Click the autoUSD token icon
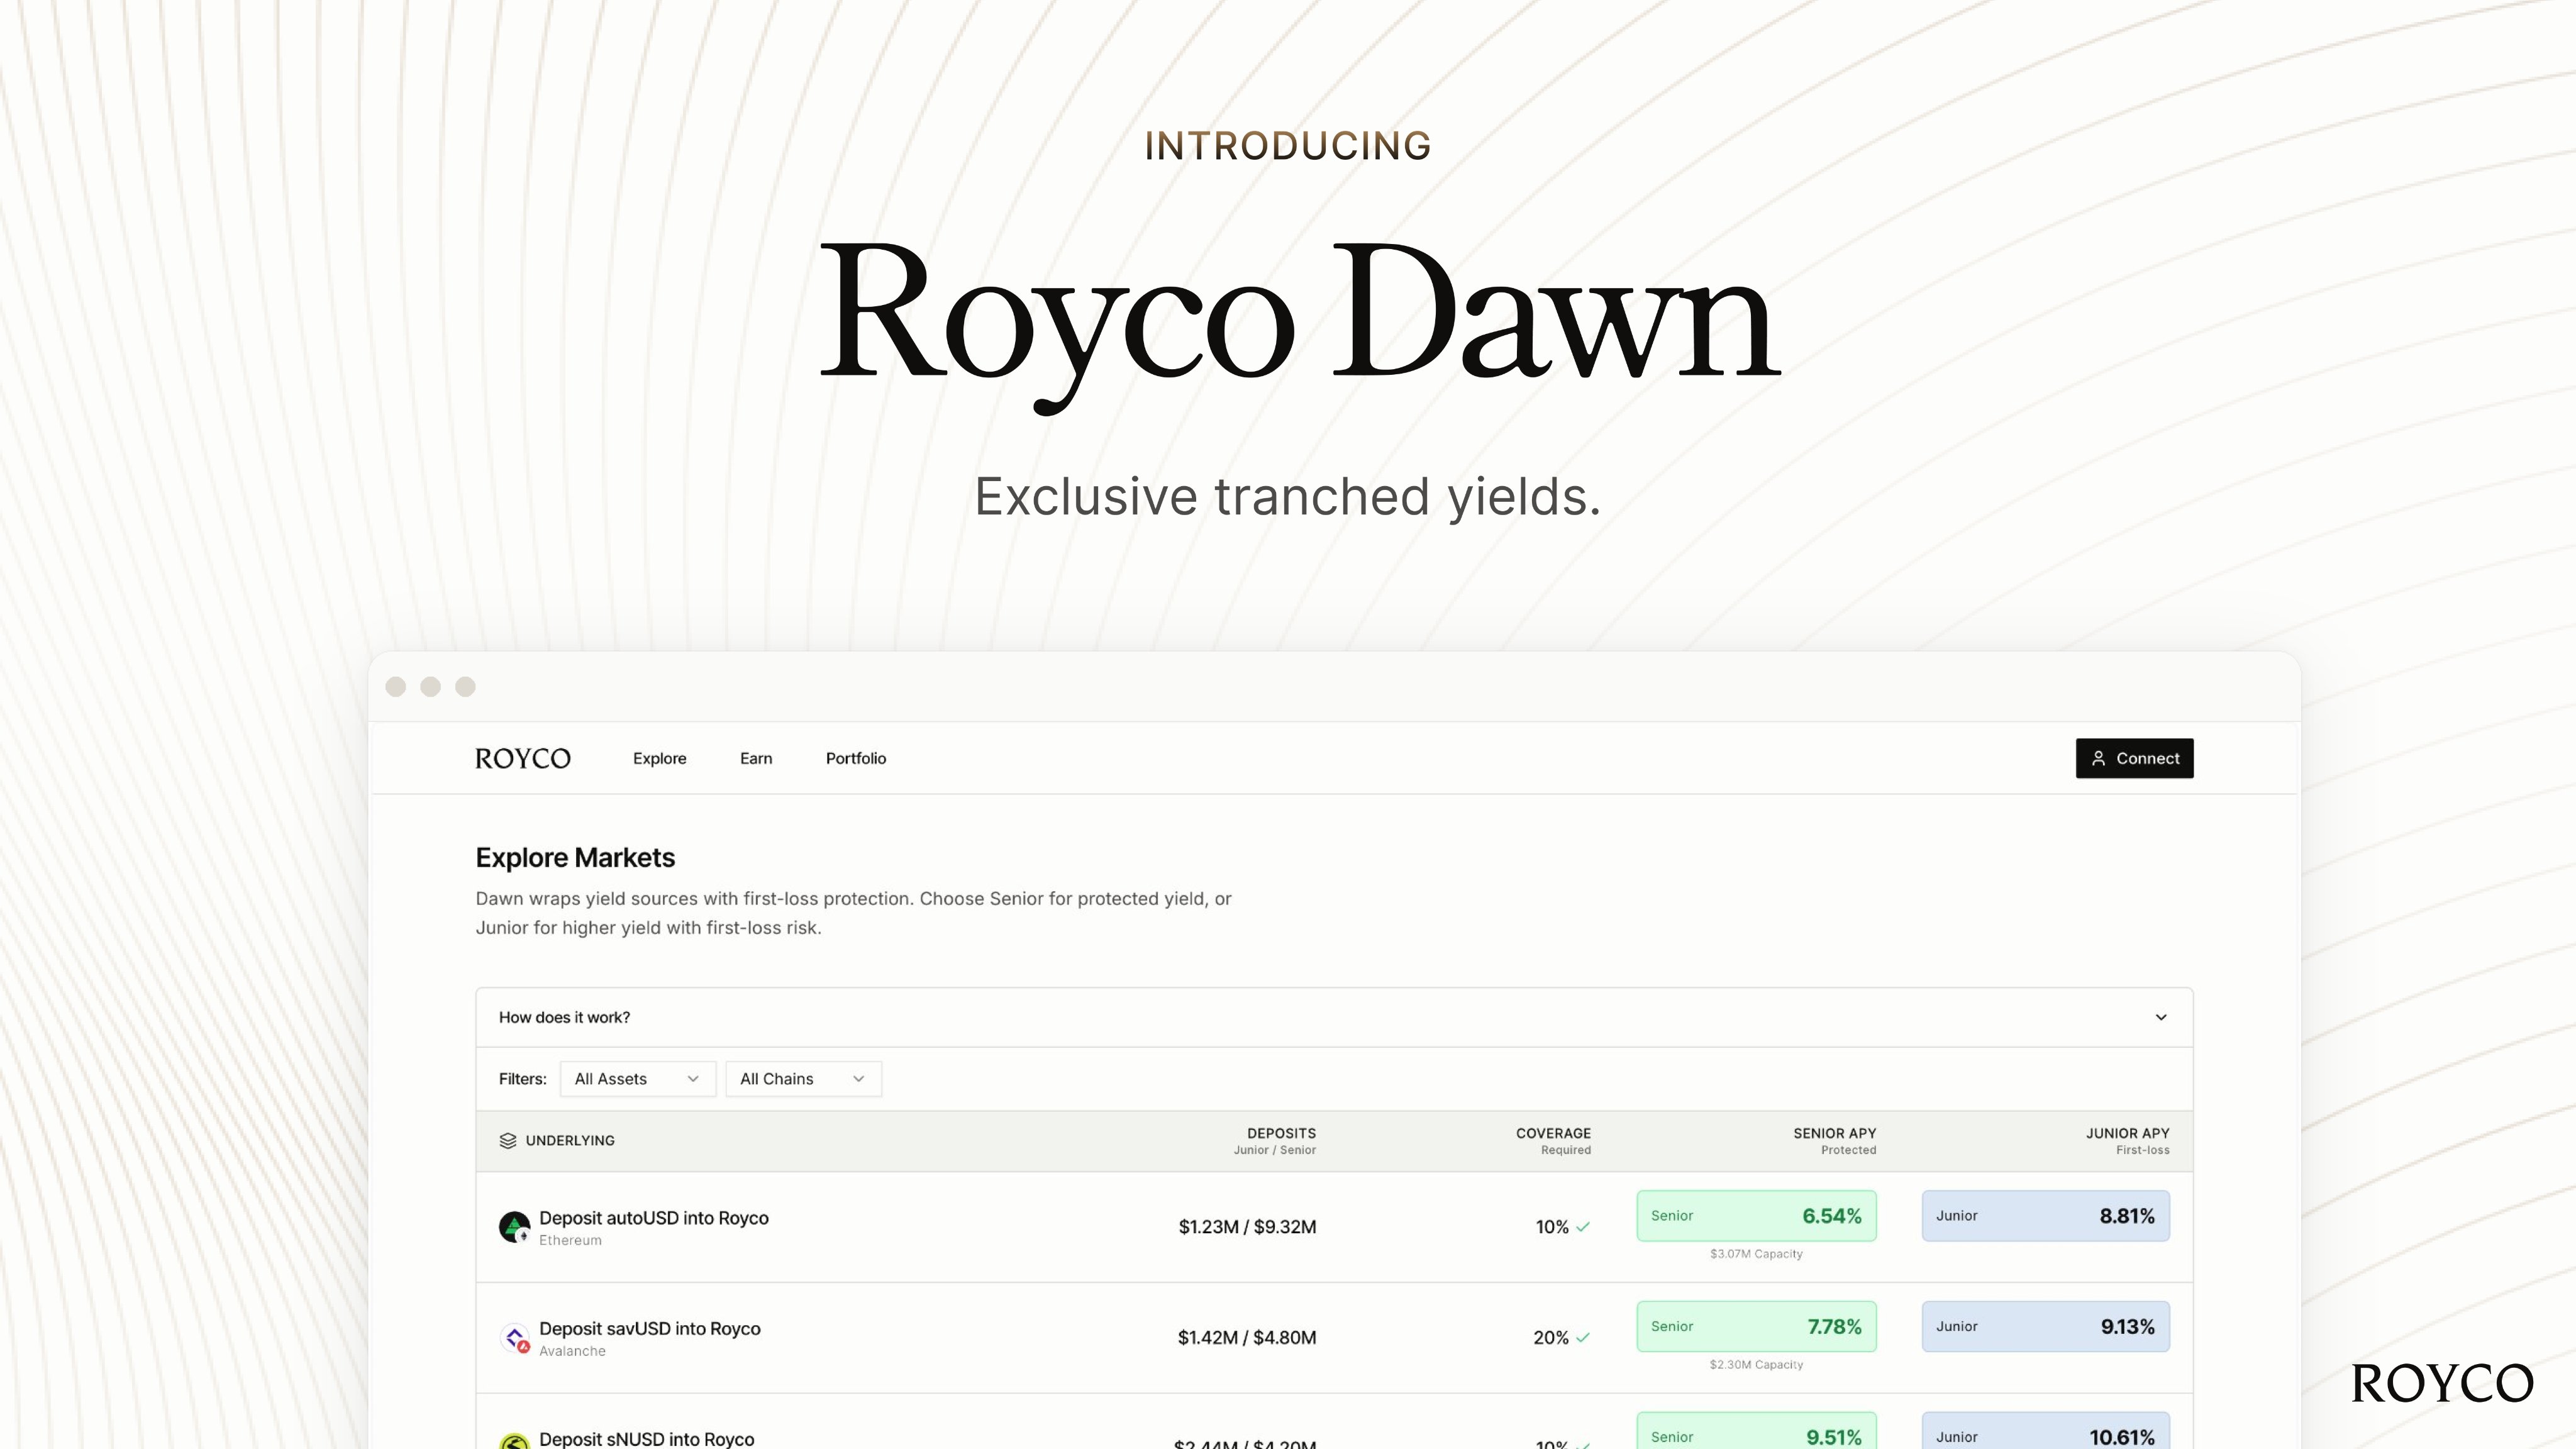 pyautogui.click(x=514, y=1227)
